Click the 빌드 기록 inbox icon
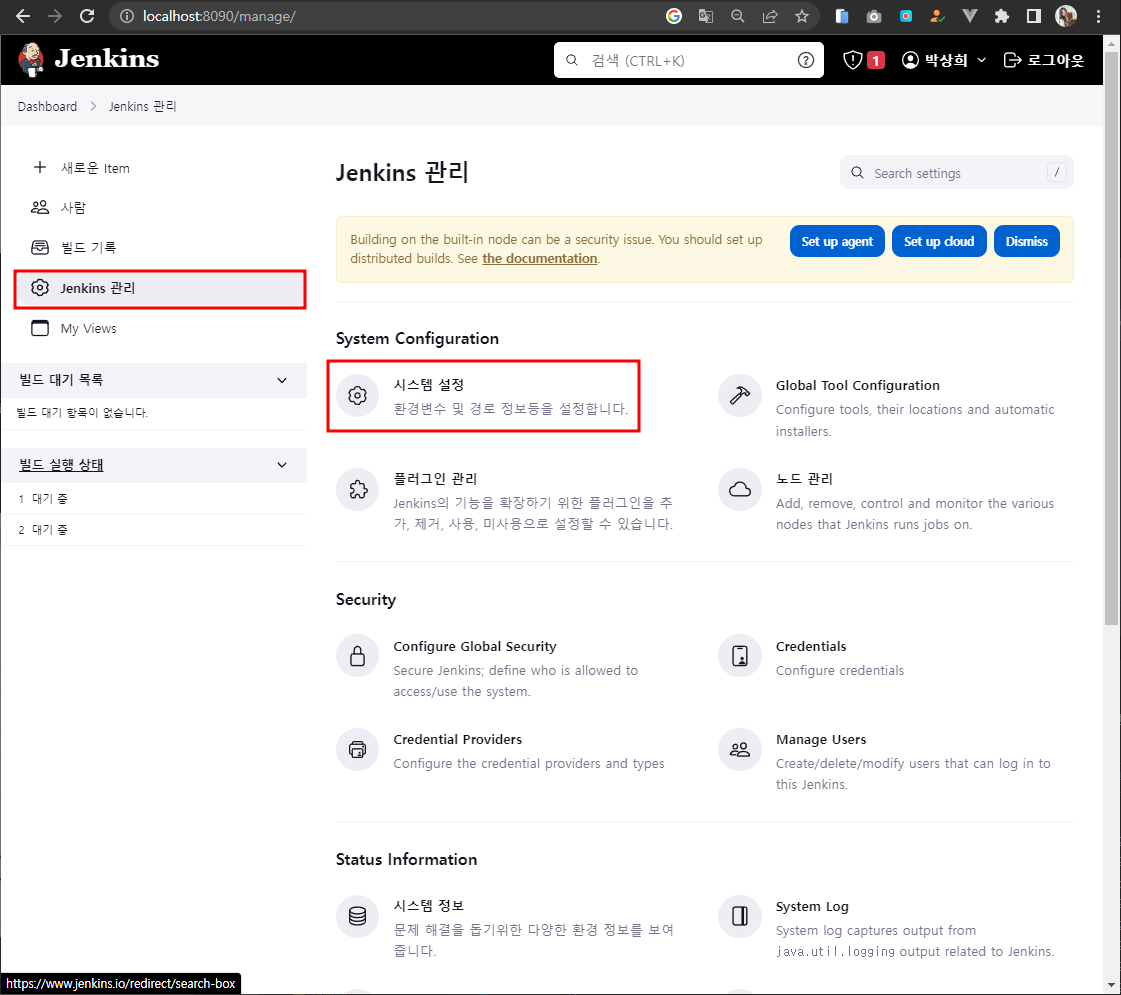 40,247
